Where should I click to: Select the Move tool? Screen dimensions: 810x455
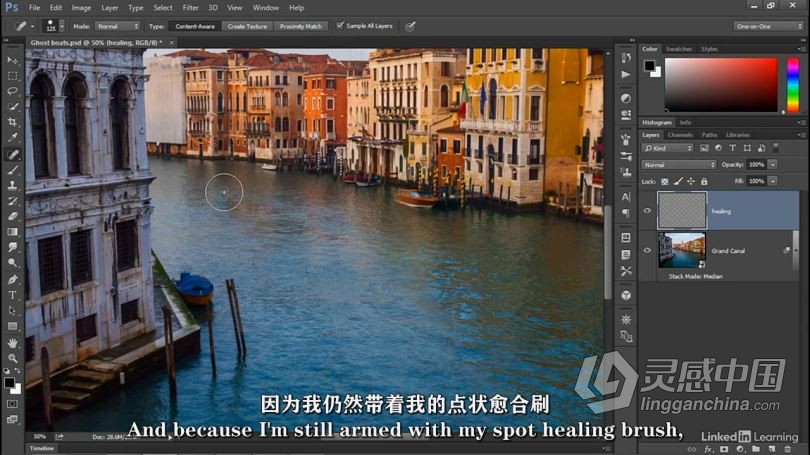click(x=12, y=60)
